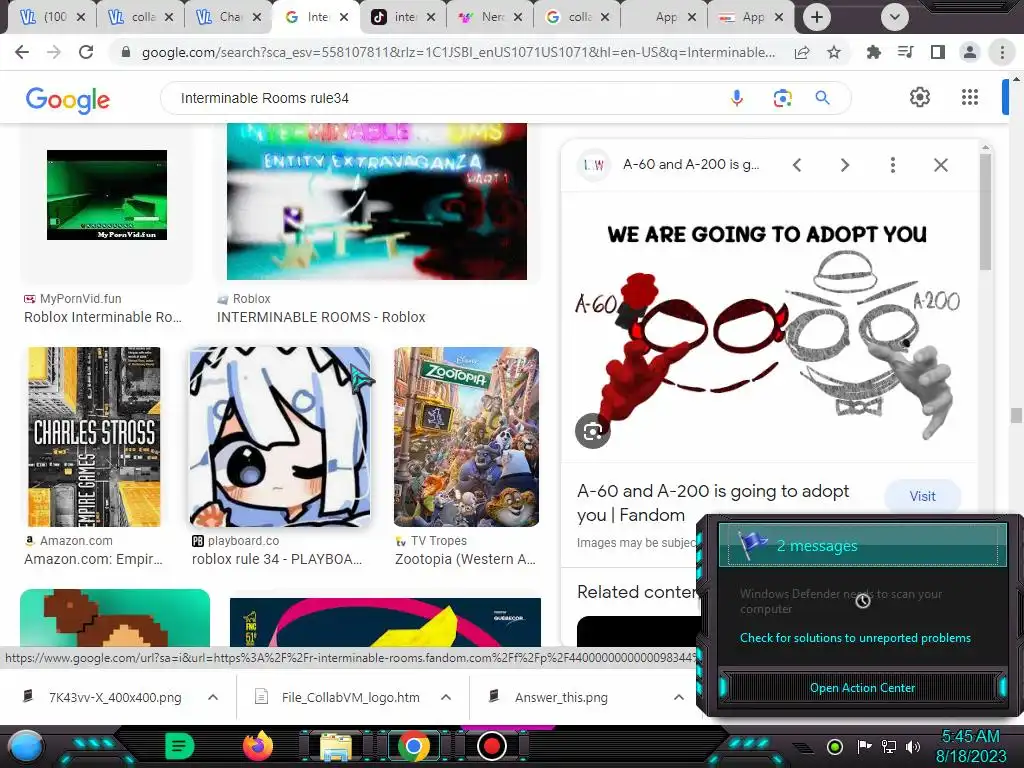Close the TikTok "inte" tab
1024x768 pixels.
point(430,17)
